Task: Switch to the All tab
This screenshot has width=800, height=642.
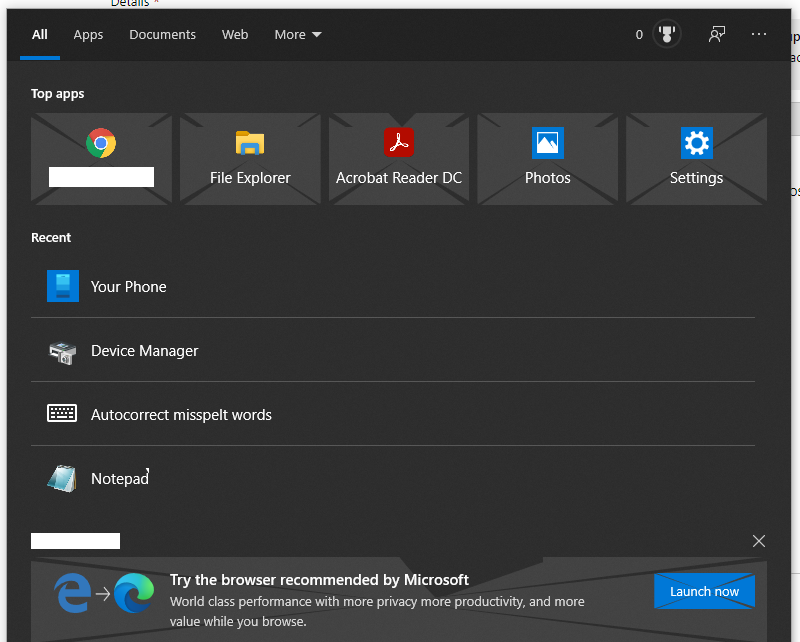Action: tap(40, 35)
